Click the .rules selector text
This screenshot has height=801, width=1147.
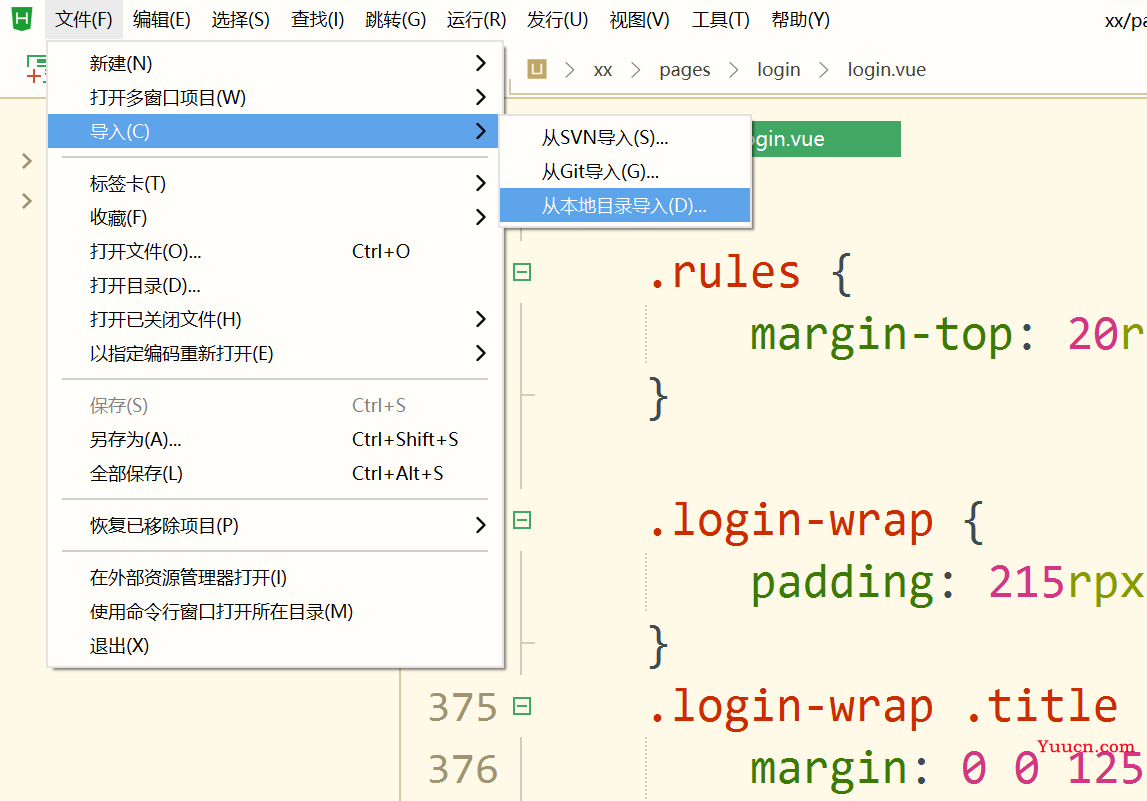pos(725,272)
